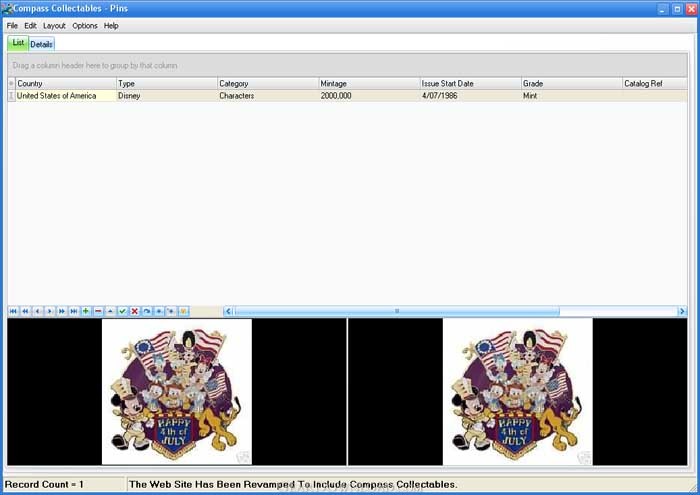Image resolution: width=700 pixels, height=495 pixels.
Task: Open the Options menu
Action: pos(85,26)
